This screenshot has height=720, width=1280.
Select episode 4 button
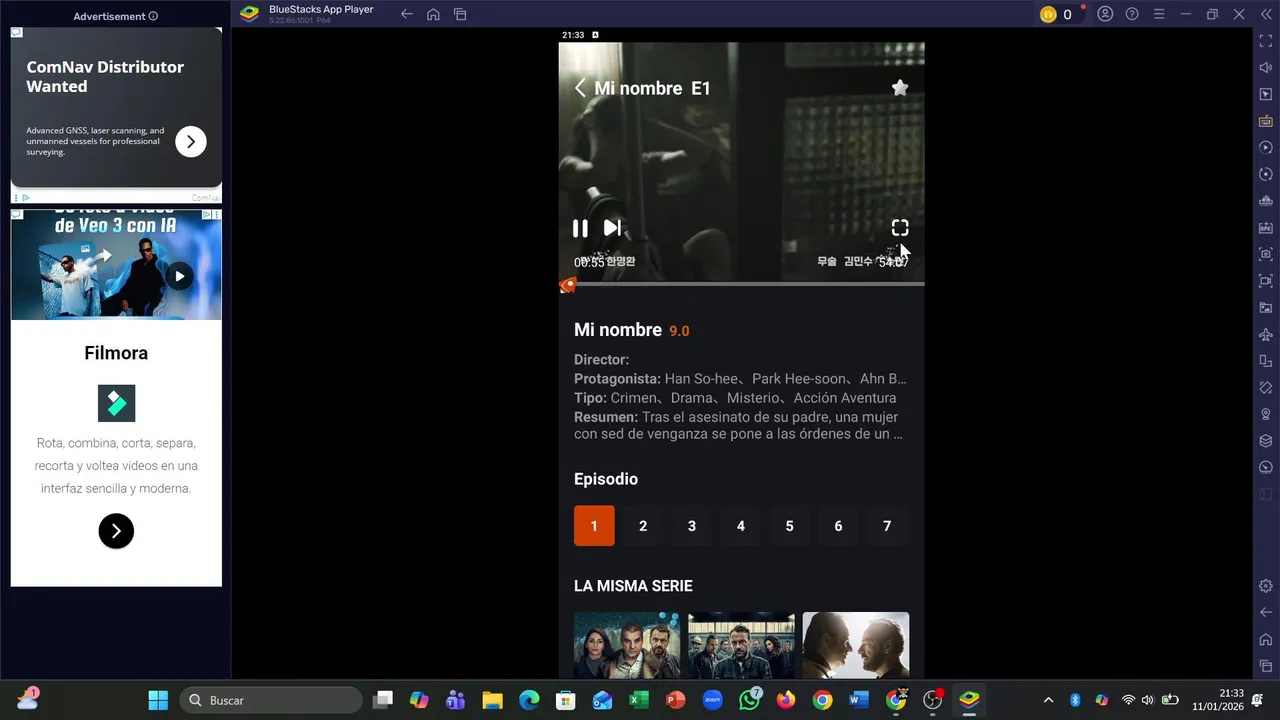click(741, 526)
